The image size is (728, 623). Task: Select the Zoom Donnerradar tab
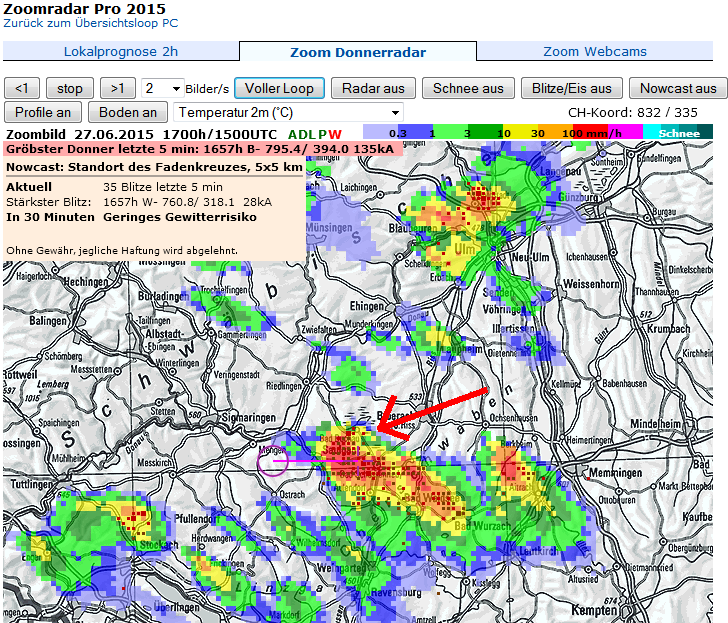358,52
